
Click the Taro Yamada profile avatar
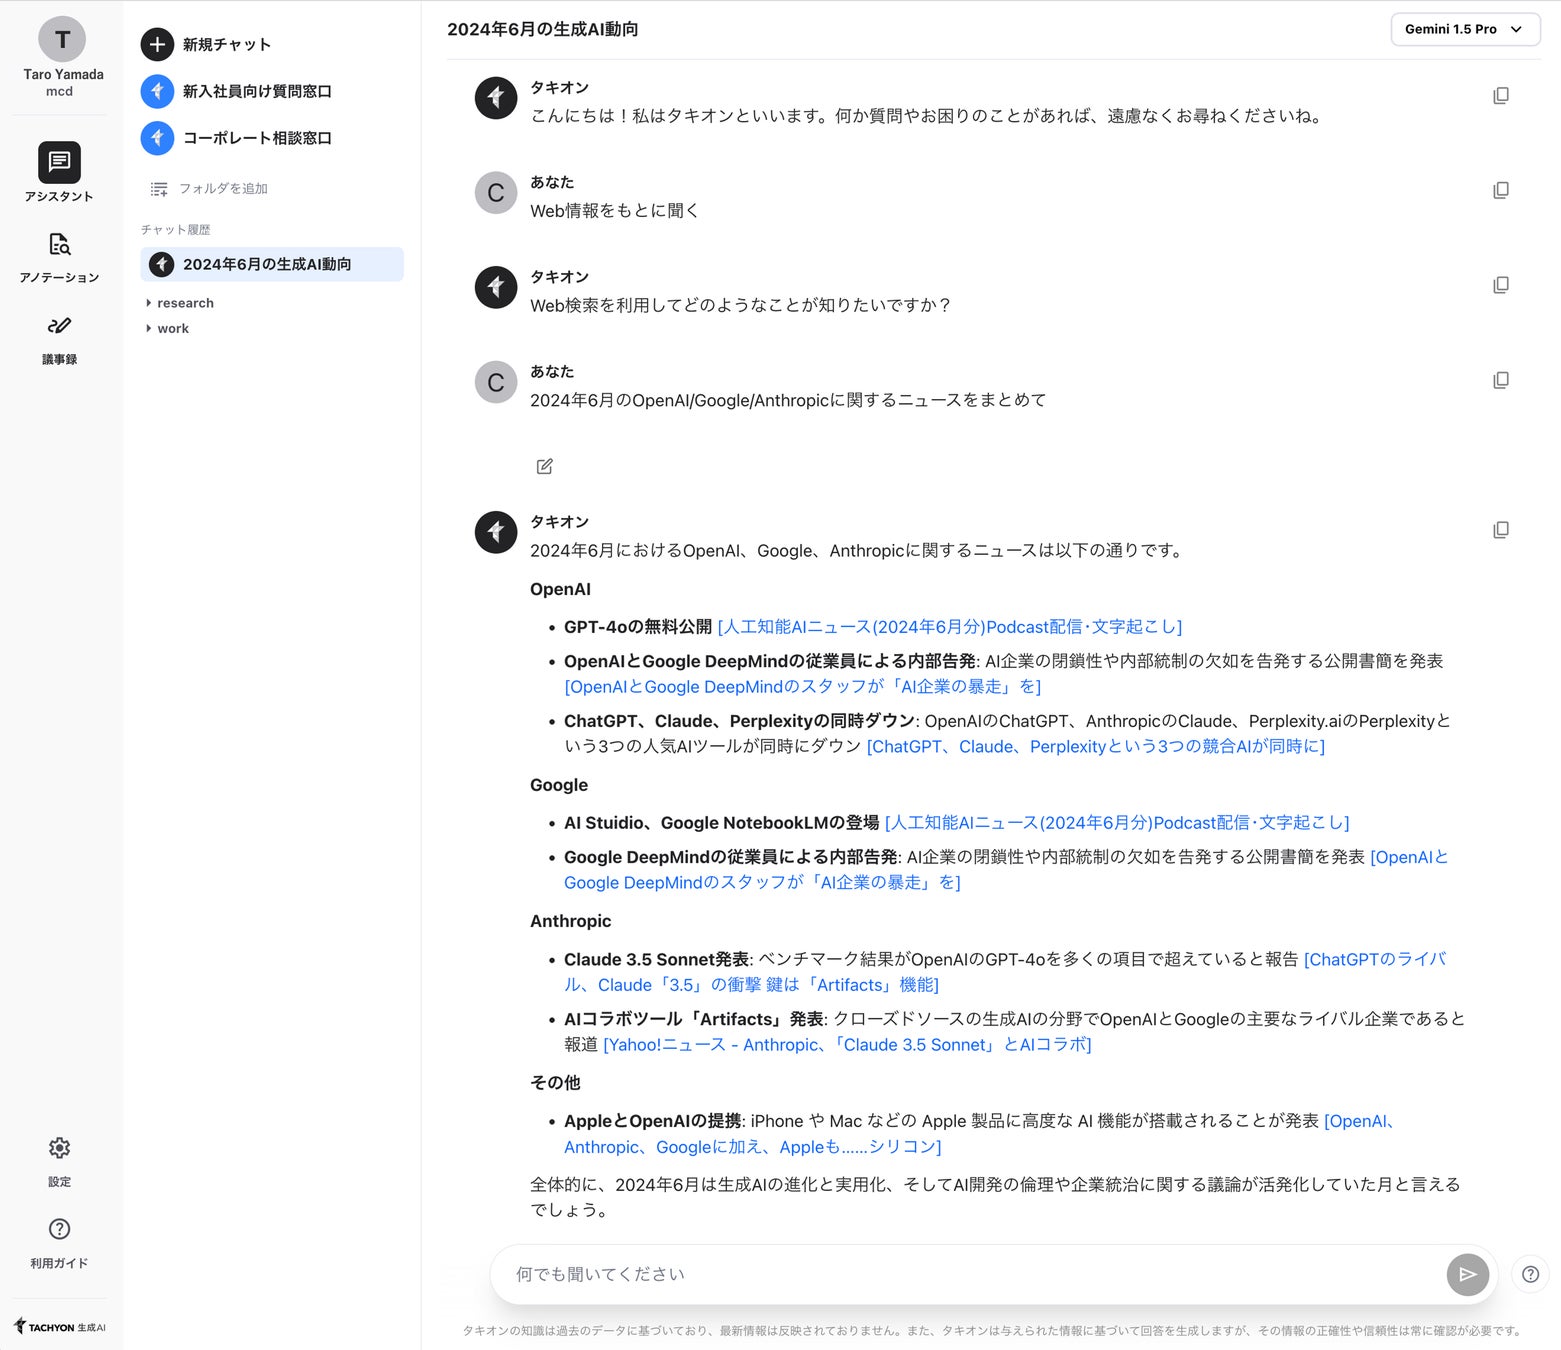(62, 40)
